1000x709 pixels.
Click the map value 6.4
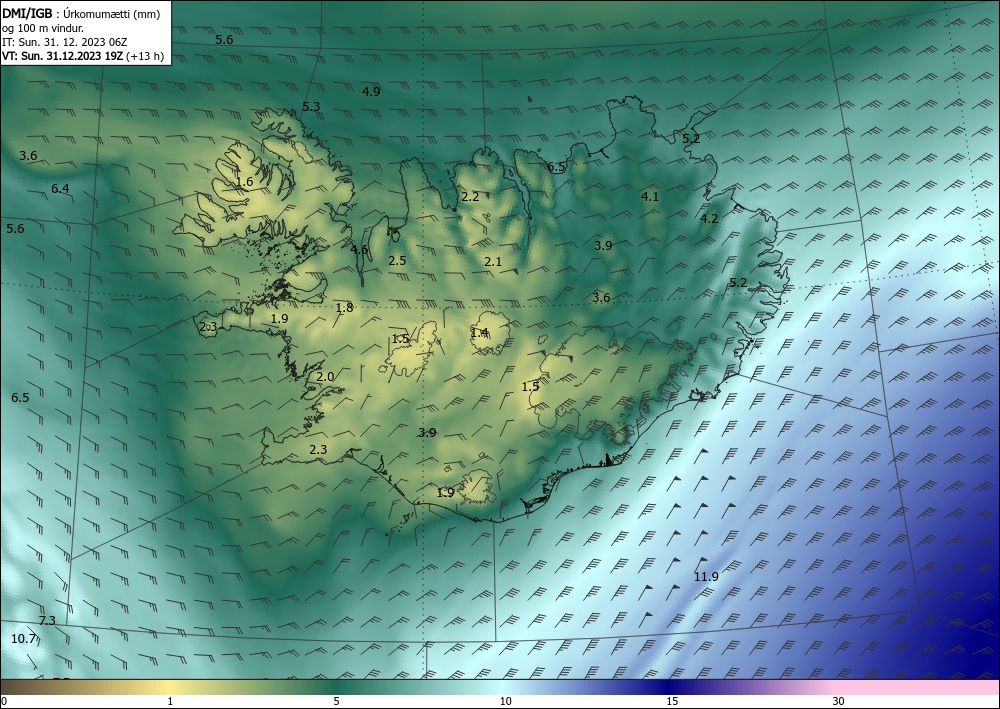60,188
